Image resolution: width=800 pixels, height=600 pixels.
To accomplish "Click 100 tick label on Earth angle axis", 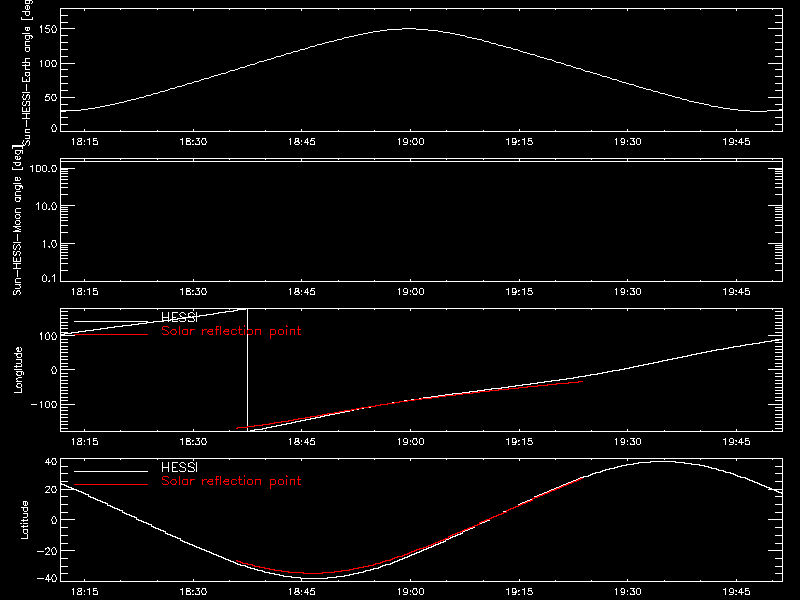I will [x=48, y=64].
